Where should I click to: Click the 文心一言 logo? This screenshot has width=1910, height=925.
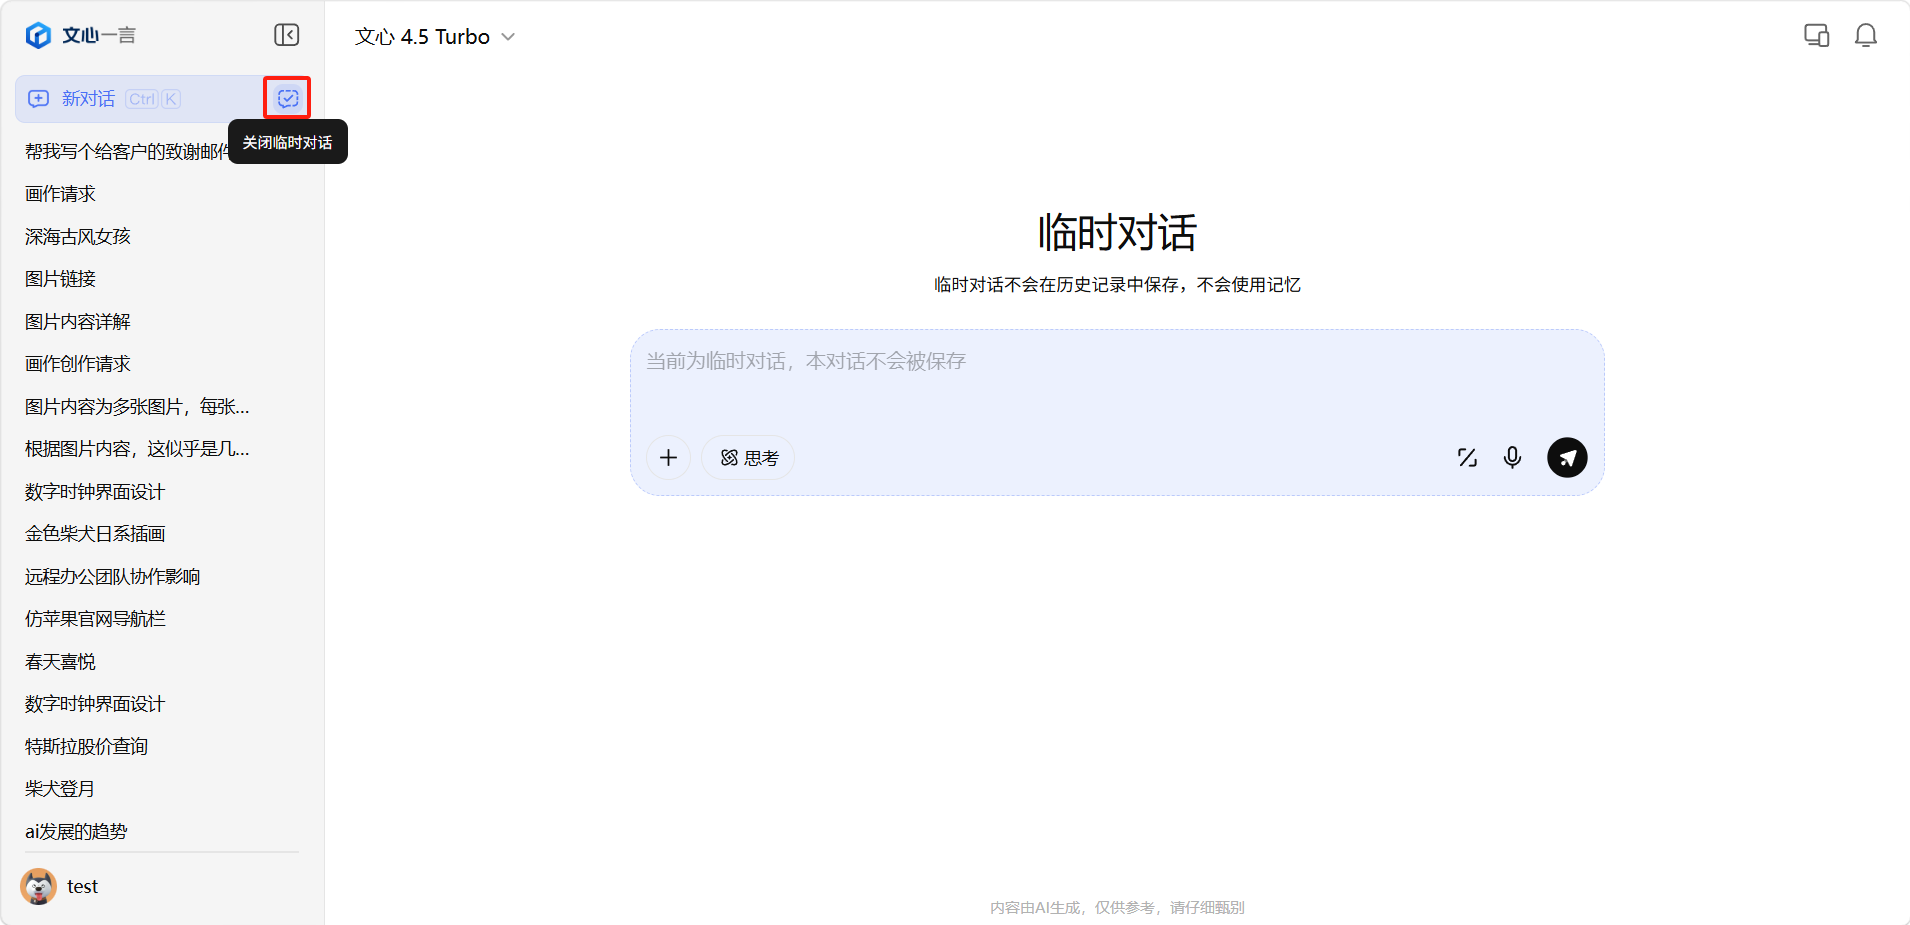click(x=80, y=36)
